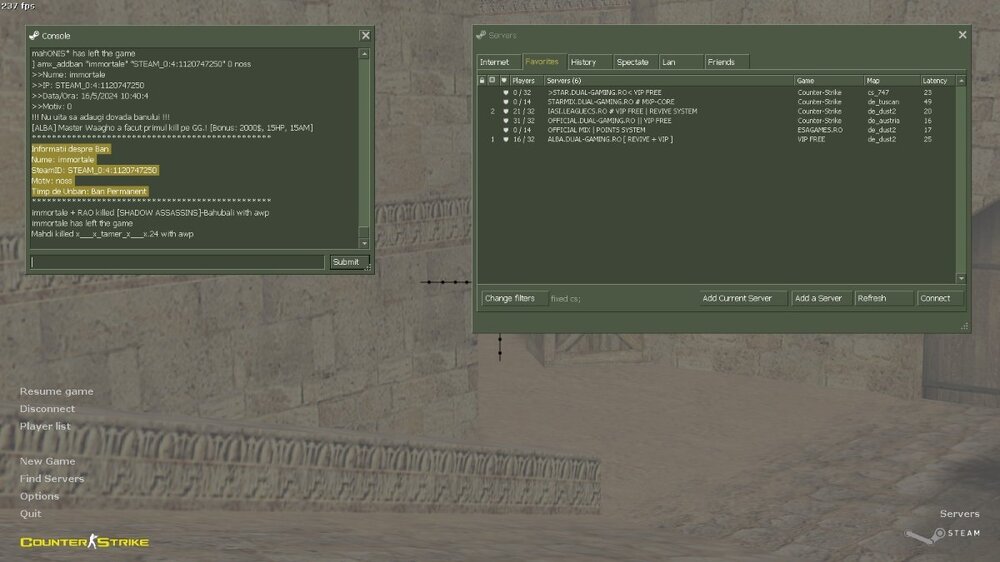This screenshot has height=562, width=1000.
Task: Click the favorites heart column header icon
Action: tap(504, 80)
